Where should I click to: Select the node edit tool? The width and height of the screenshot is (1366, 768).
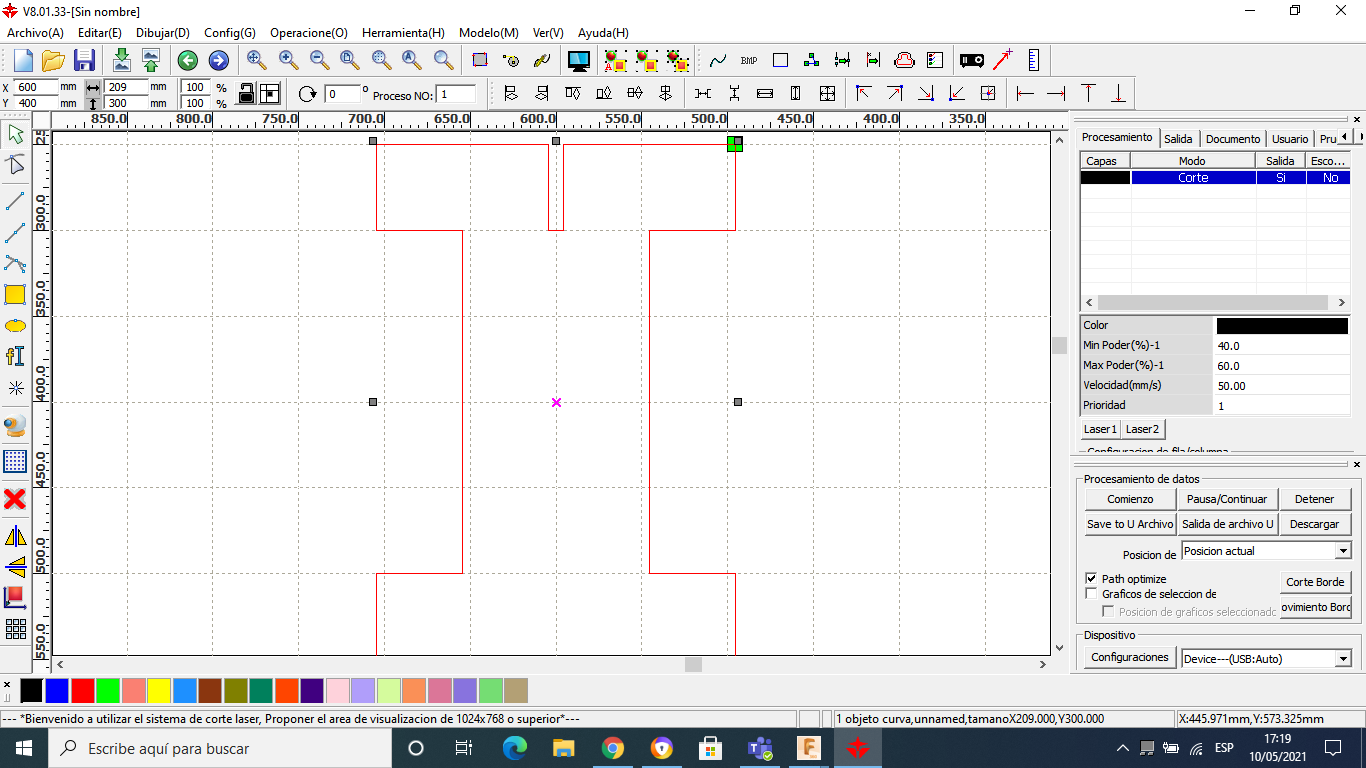pyautogui.click(x=15, y=166)
